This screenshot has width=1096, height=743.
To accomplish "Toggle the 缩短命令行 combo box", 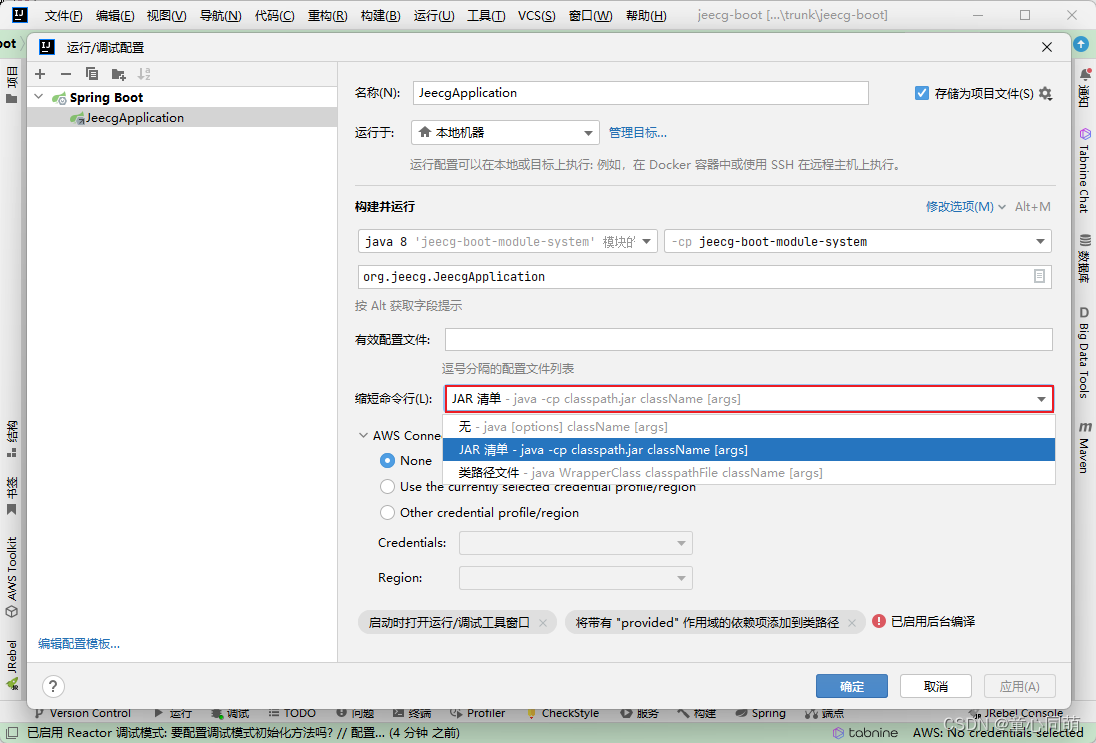I will 749,398.
